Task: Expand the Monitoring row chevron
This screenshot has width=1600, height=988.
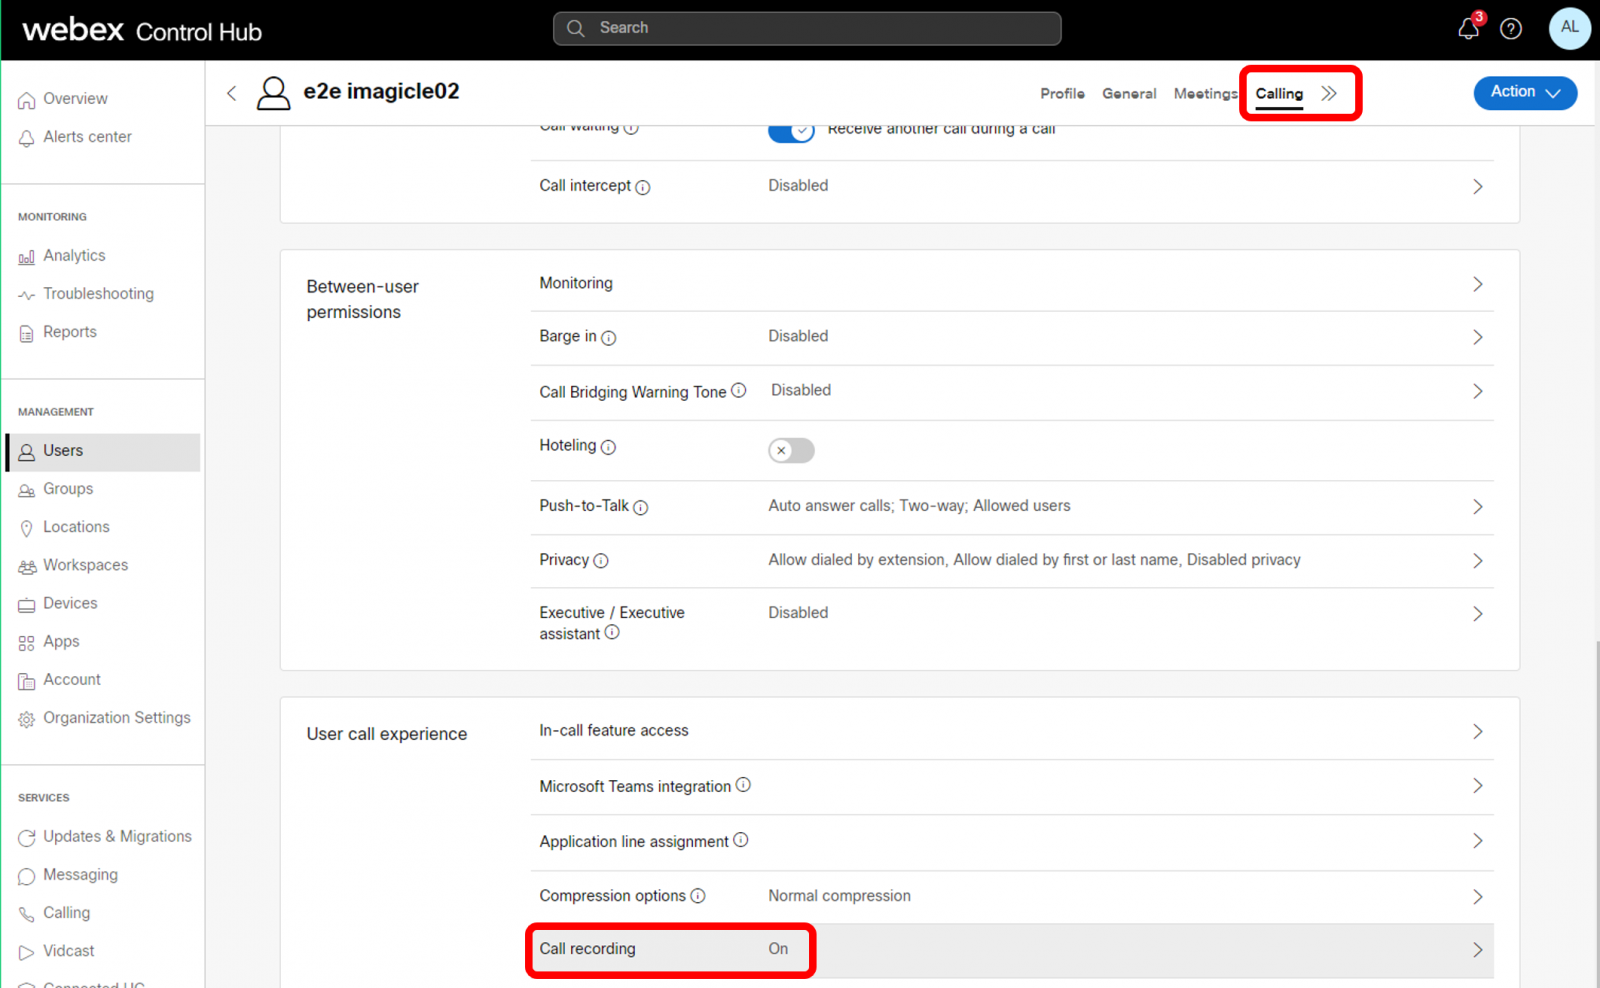Action: (1477, 285)
